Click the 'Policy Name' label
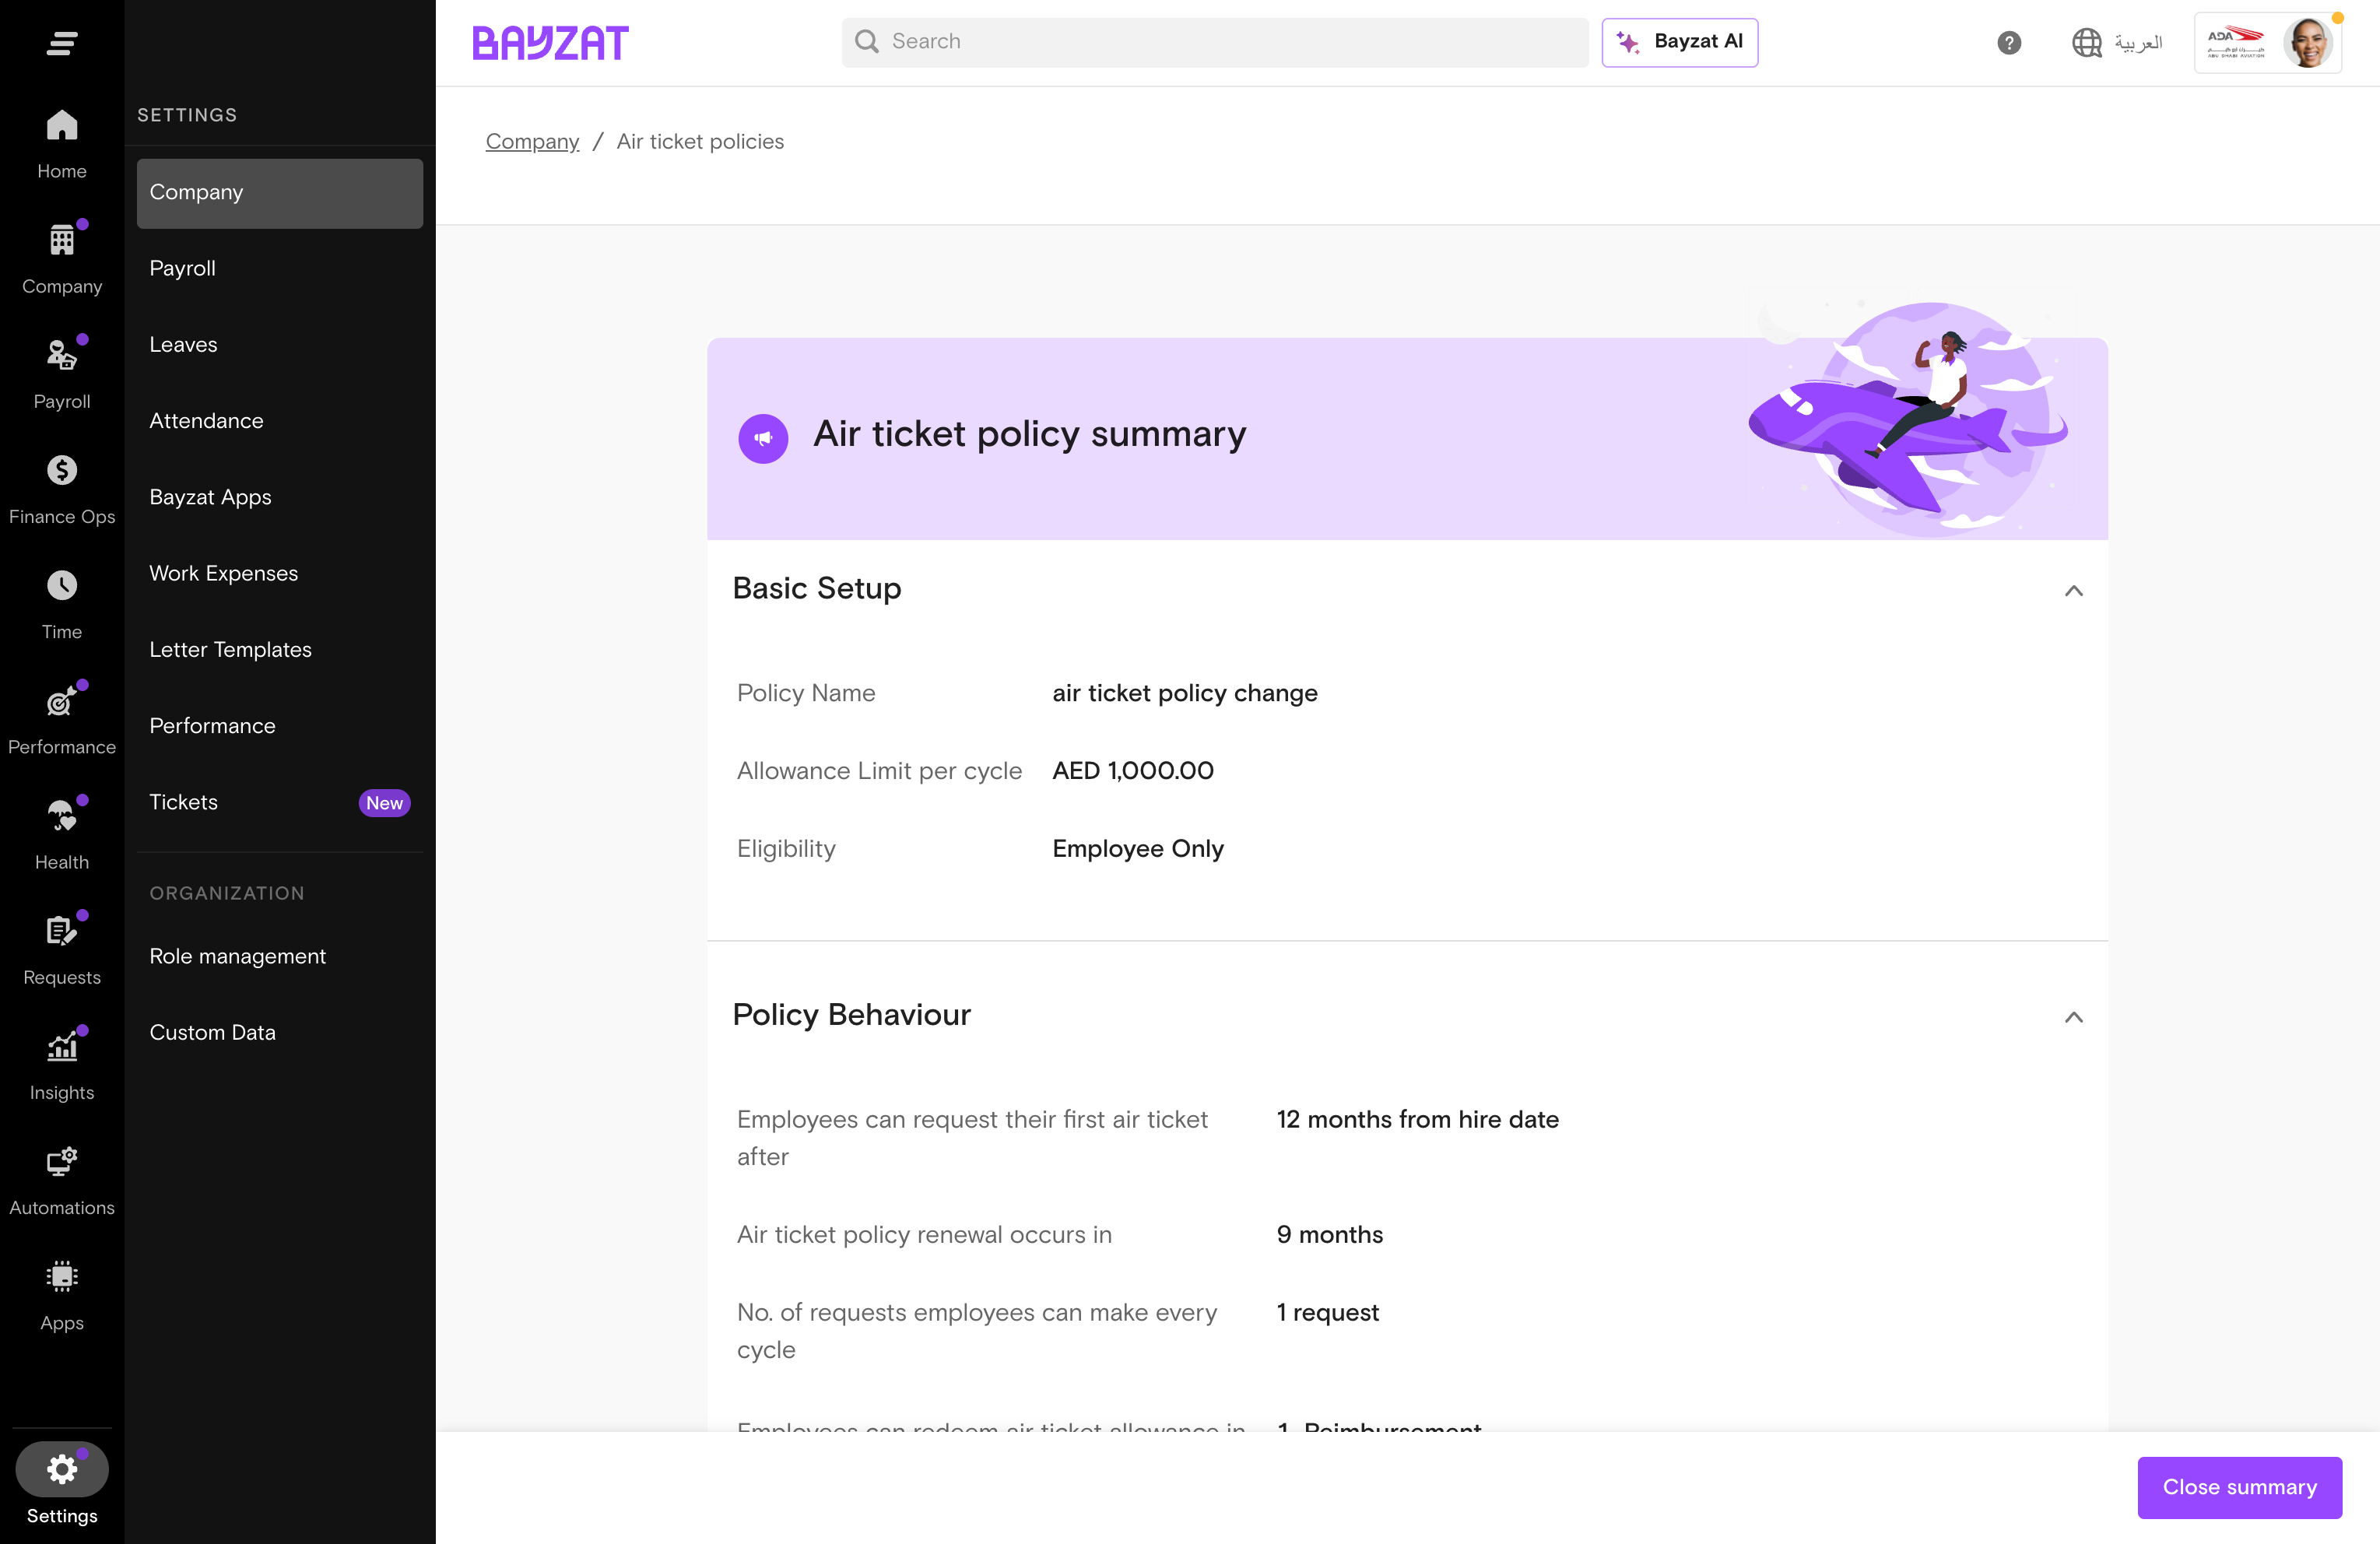 point(805,693)
